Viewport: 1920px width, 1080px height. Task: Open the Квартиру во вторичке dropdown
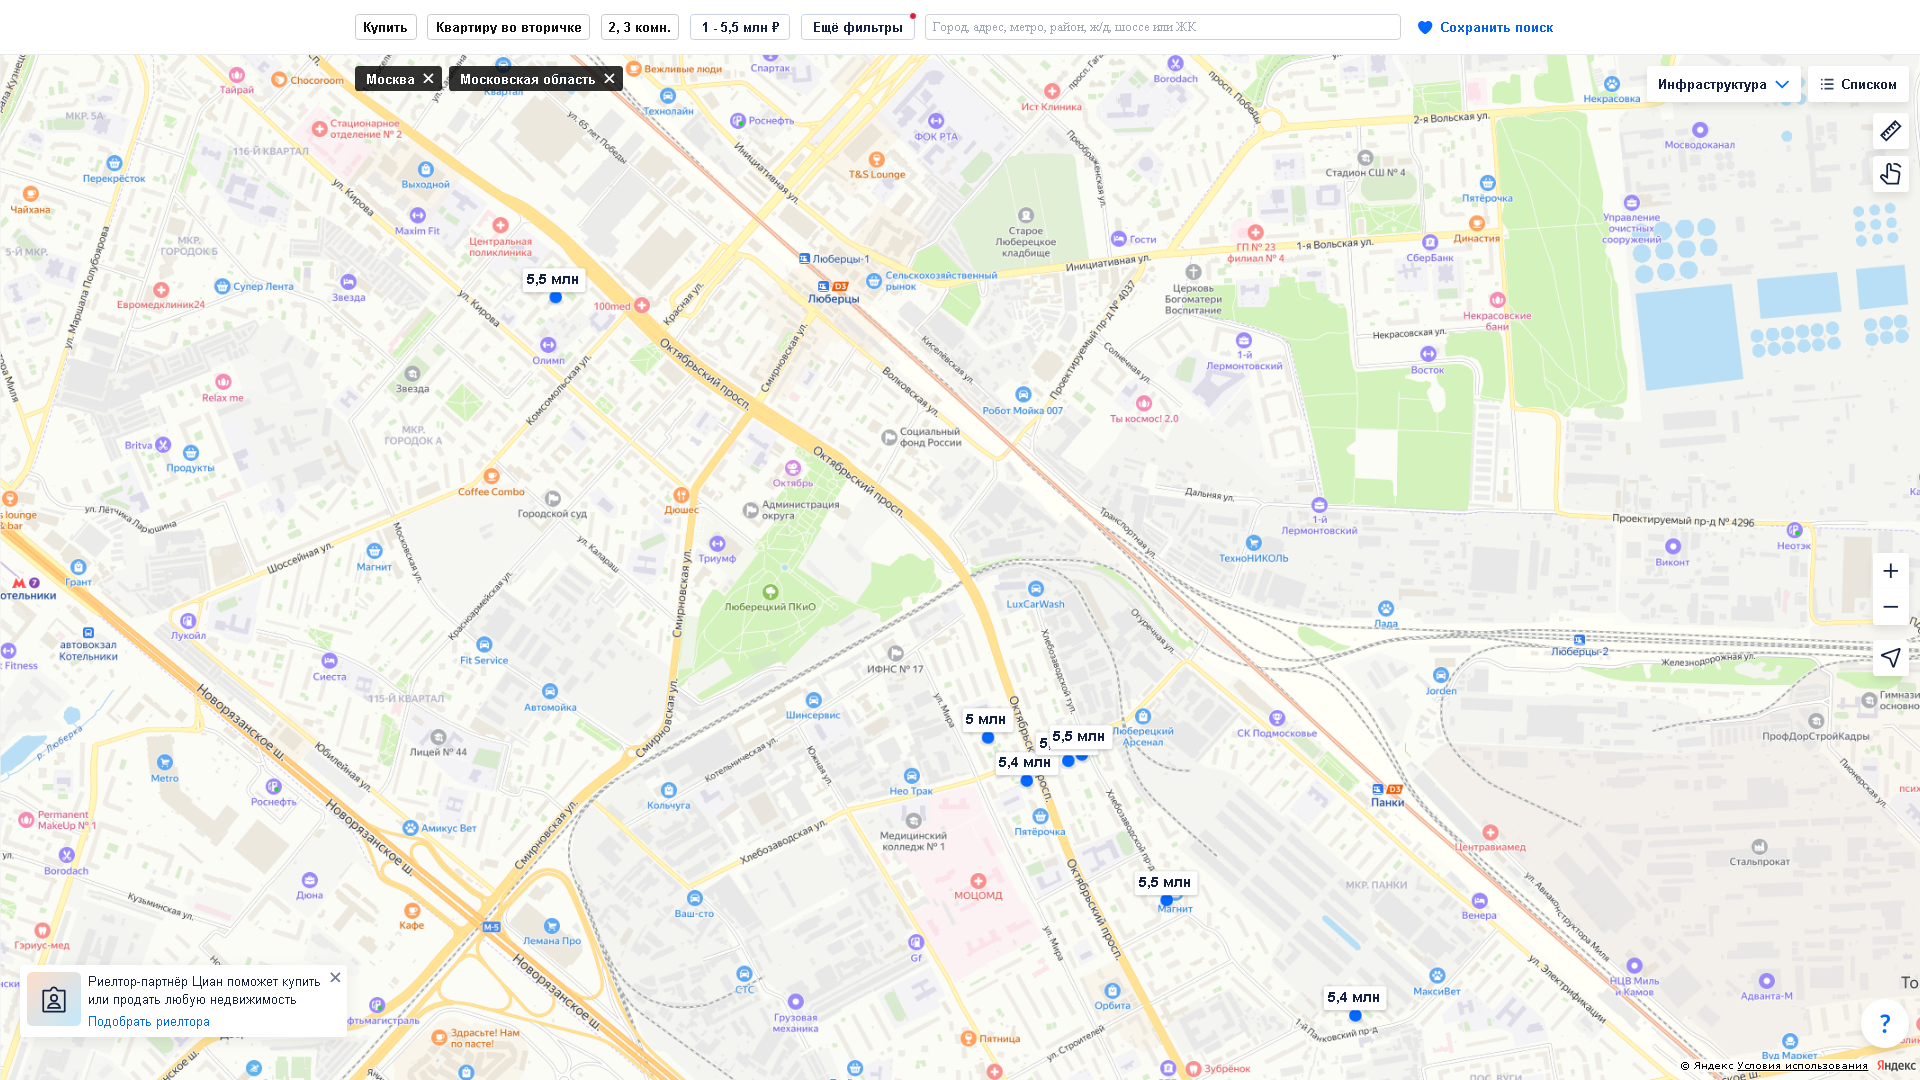click(x=508, y=27)
